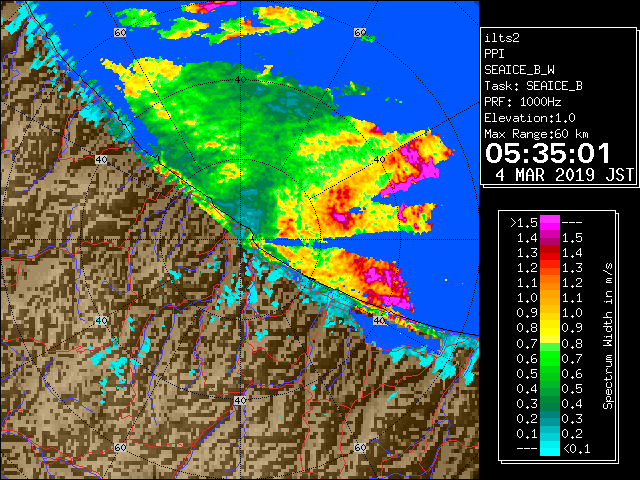The image size is (640, 480).
Task: Pick the cyan swatch at the legend bottom
Action: [x=550, y=448]
